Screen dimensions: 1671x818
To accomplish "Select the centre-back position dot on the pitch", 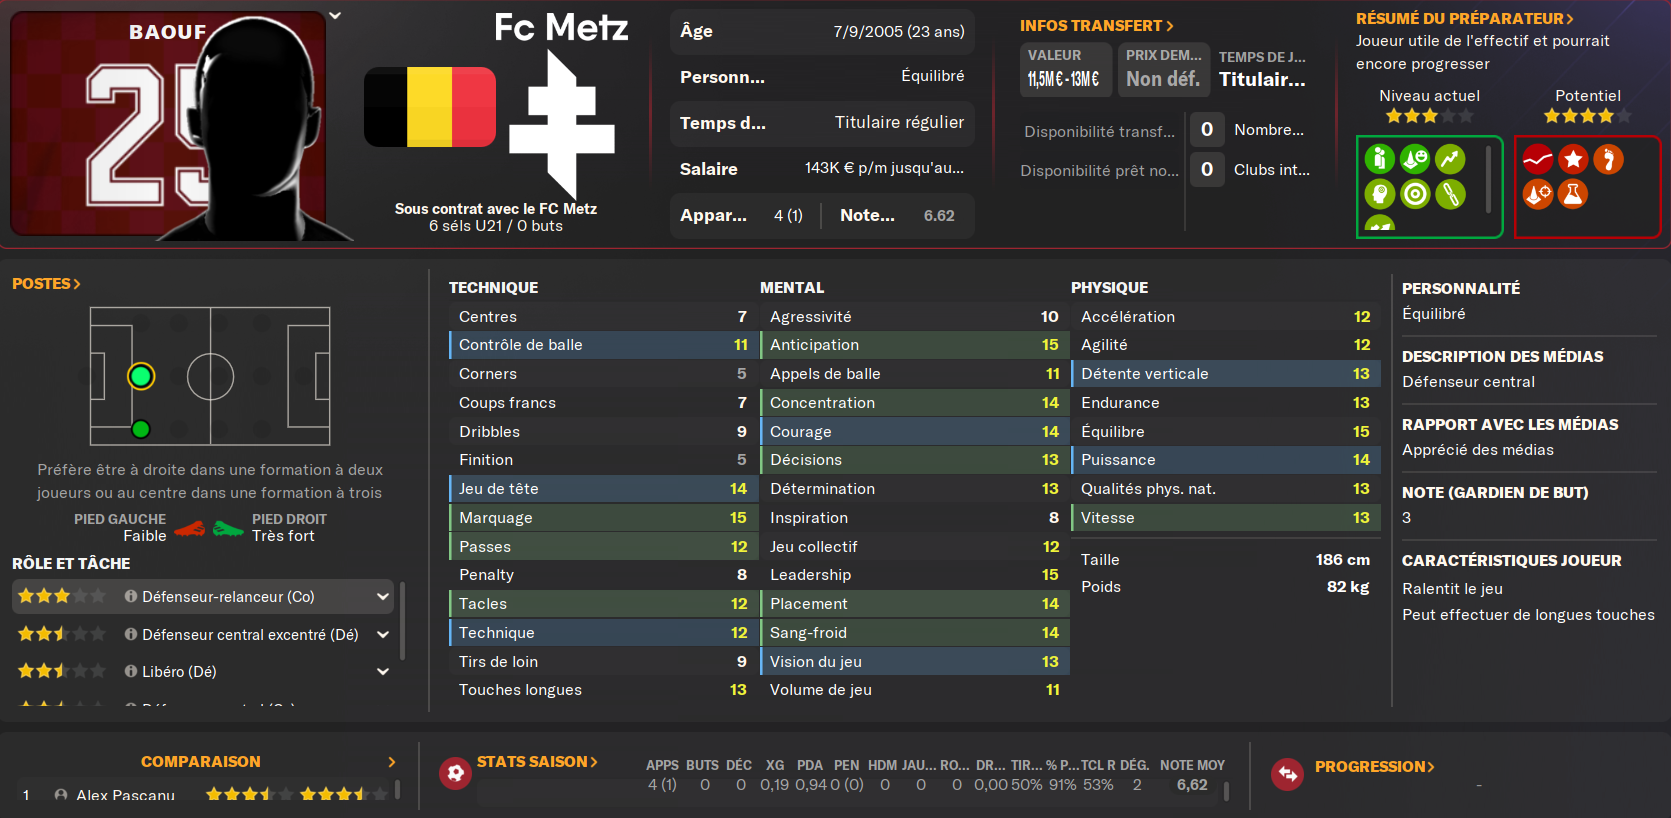I will point(141,376).
